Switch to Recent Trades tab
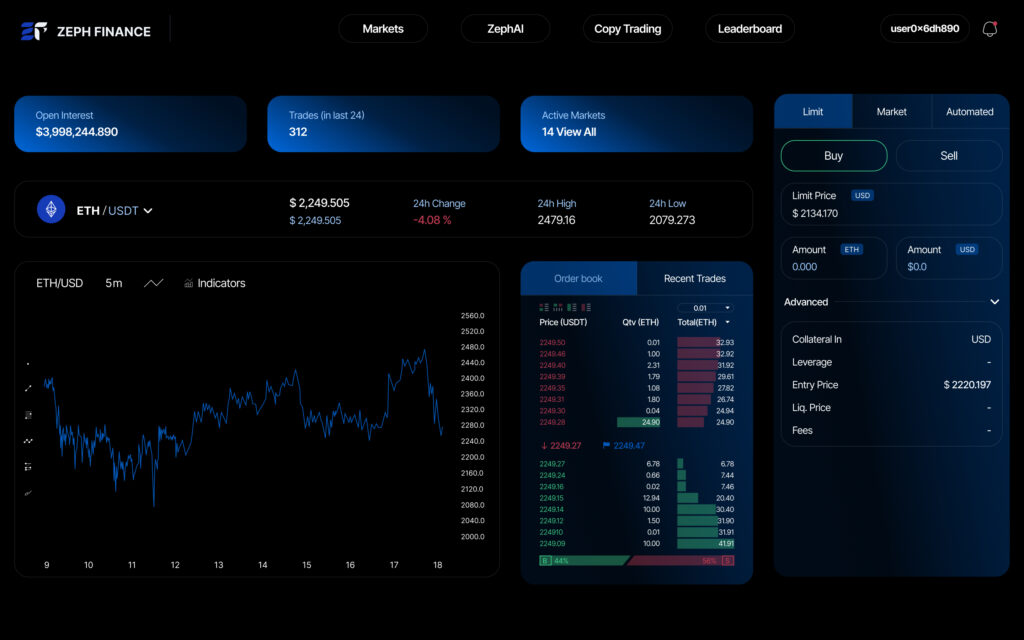Image resolution: width=1024 pixels, height=640 pixels. (694, 279)
